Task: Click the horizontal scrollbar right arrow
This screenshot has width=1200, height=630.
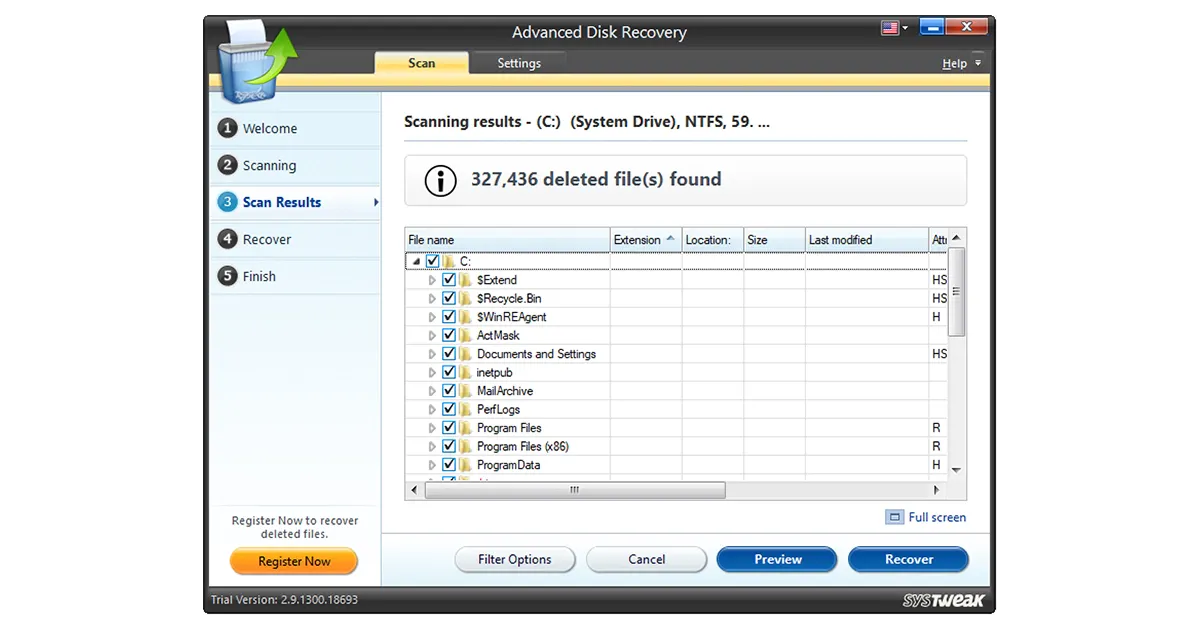Action: pos(937,490)
